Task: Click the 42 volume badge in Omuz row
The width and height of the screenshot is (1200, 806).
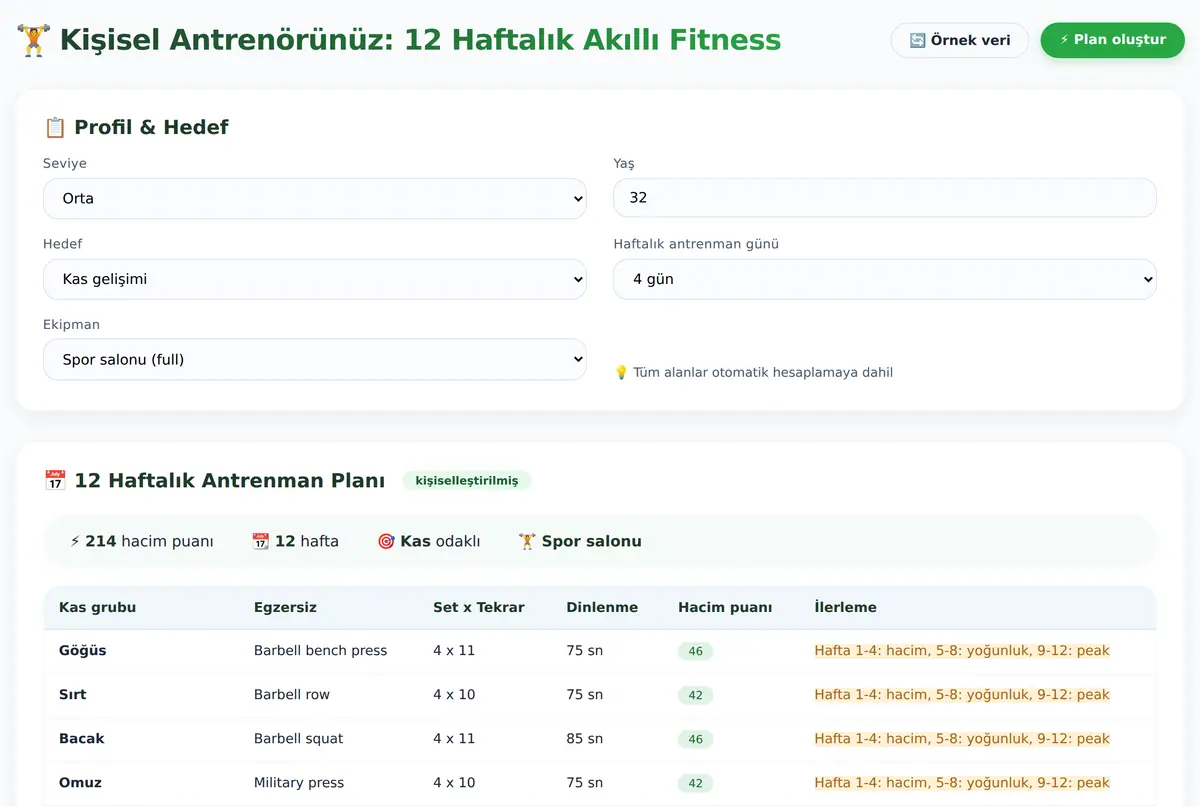Action: coord(695,783)
